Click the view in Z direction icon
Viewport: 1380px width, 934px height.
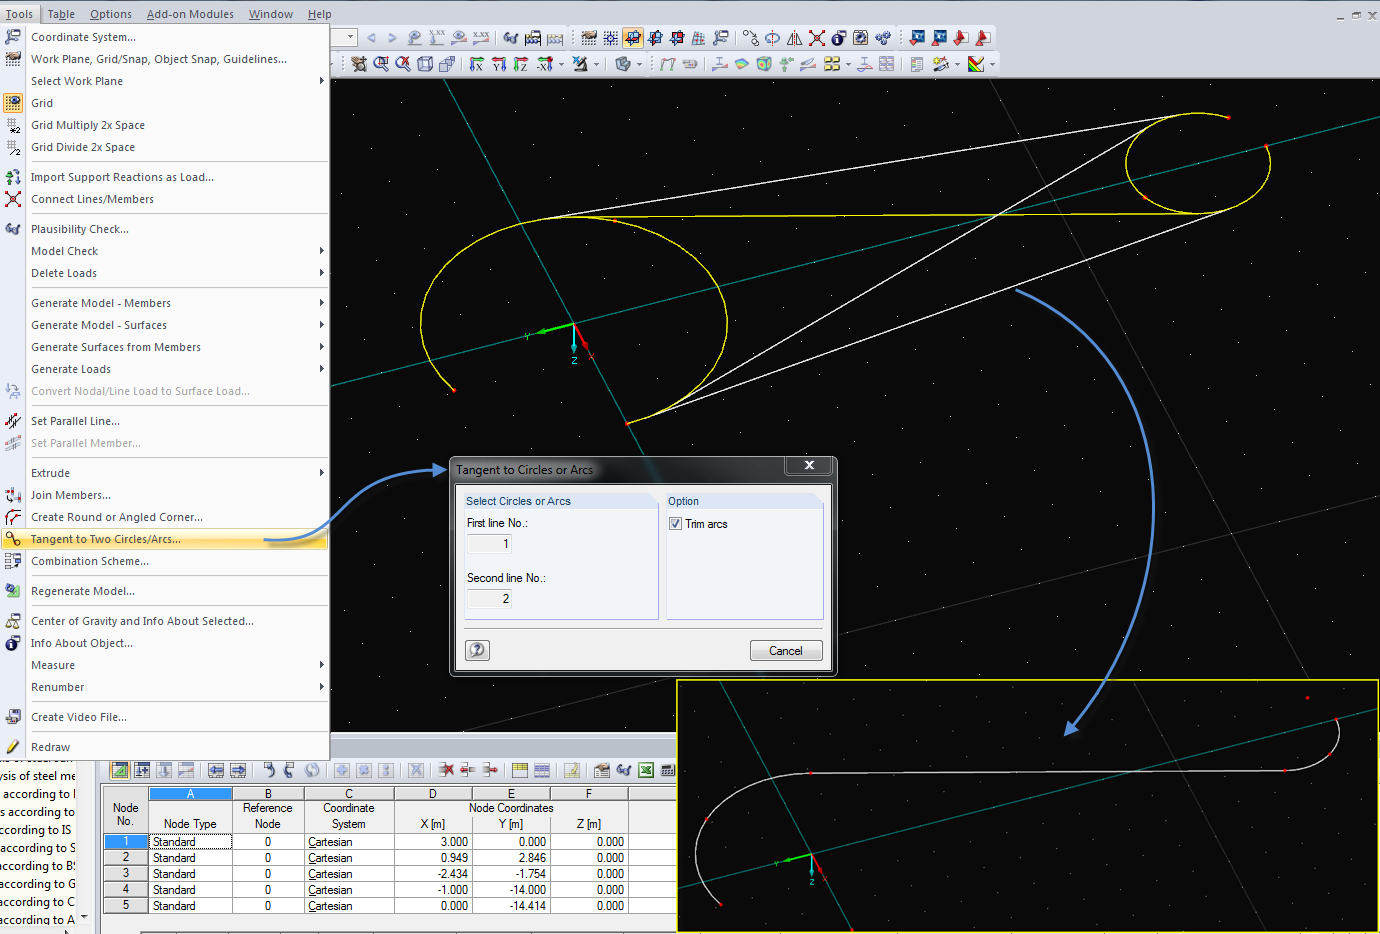[x=521, y=64]
